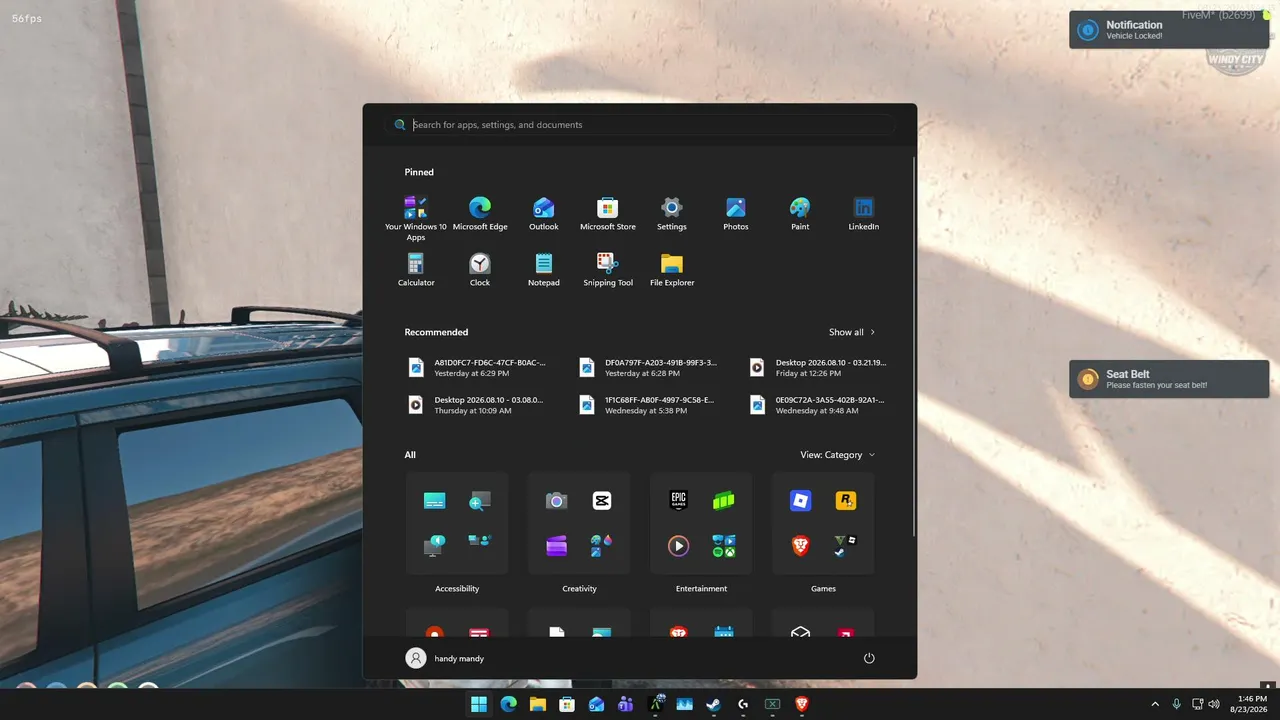Viewport: 1280px width, 720px height.
Task: Open Outlook from the taskbar
Action: [x=596, y=704]
